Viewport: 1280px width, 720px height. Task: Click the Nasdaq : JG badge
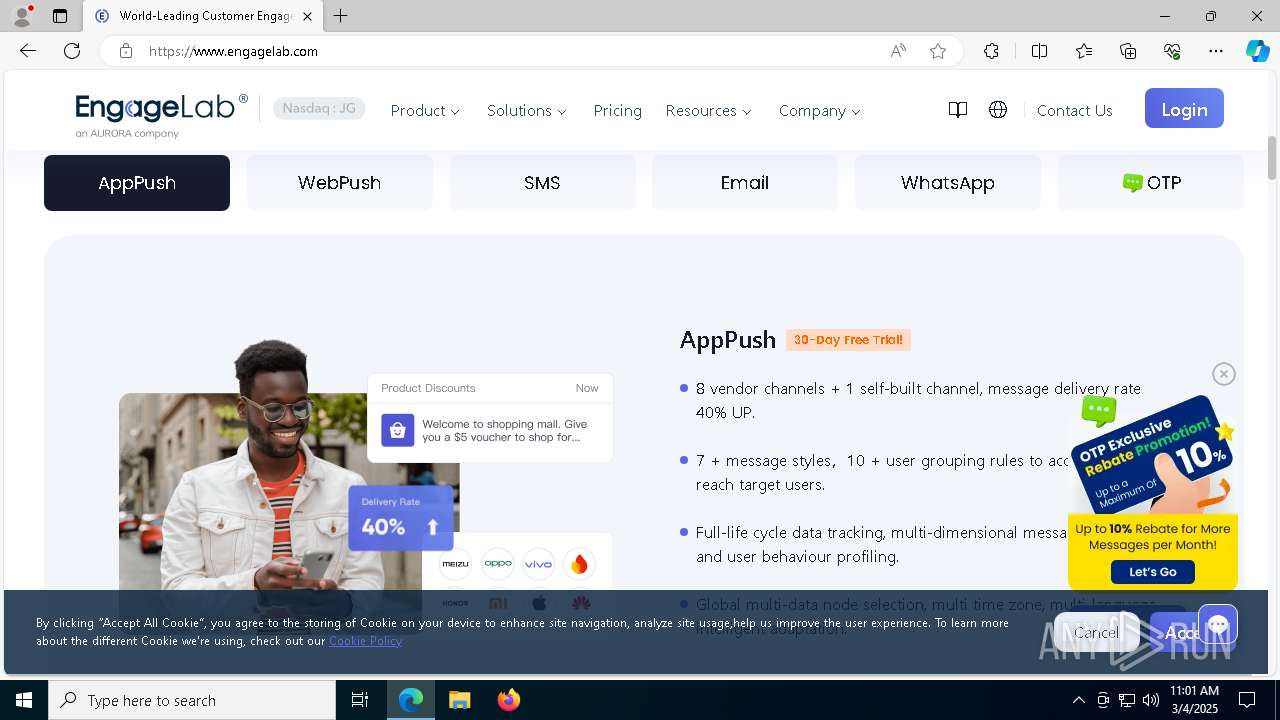[x=319, y=109]
